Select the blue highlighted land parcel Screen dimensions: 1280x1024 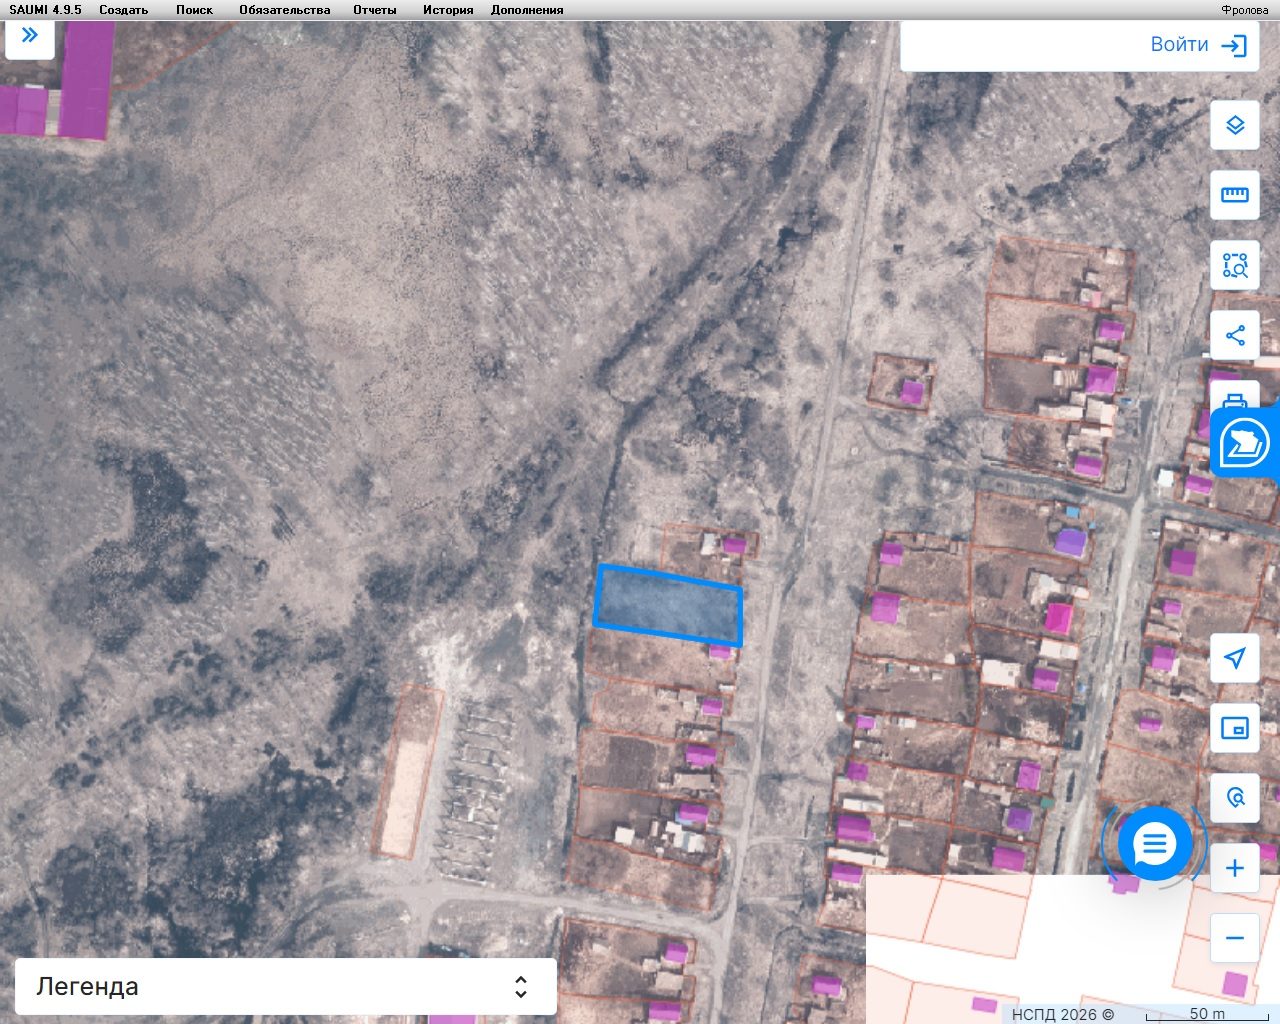pyautogui.click(x=668, y=605)
